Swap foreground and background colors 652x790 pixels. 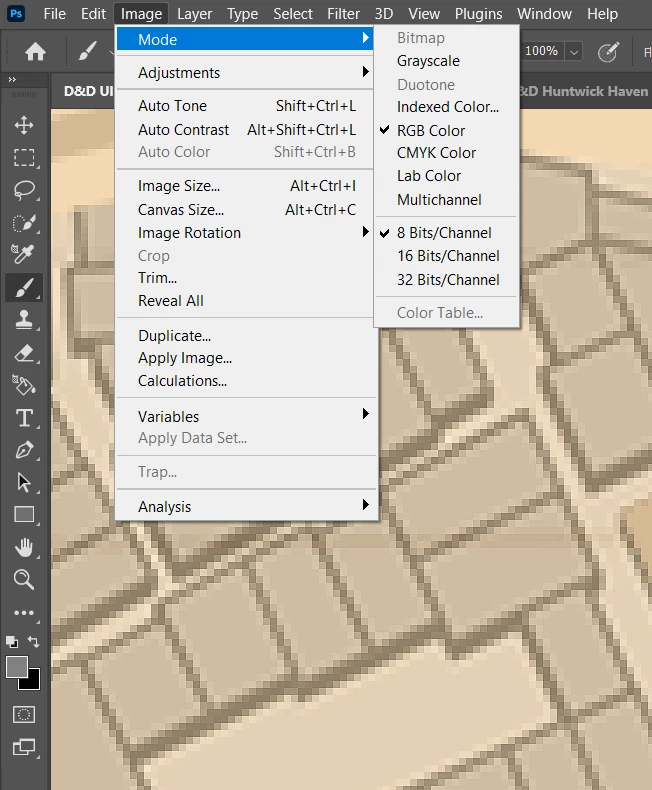pos(33,641)
